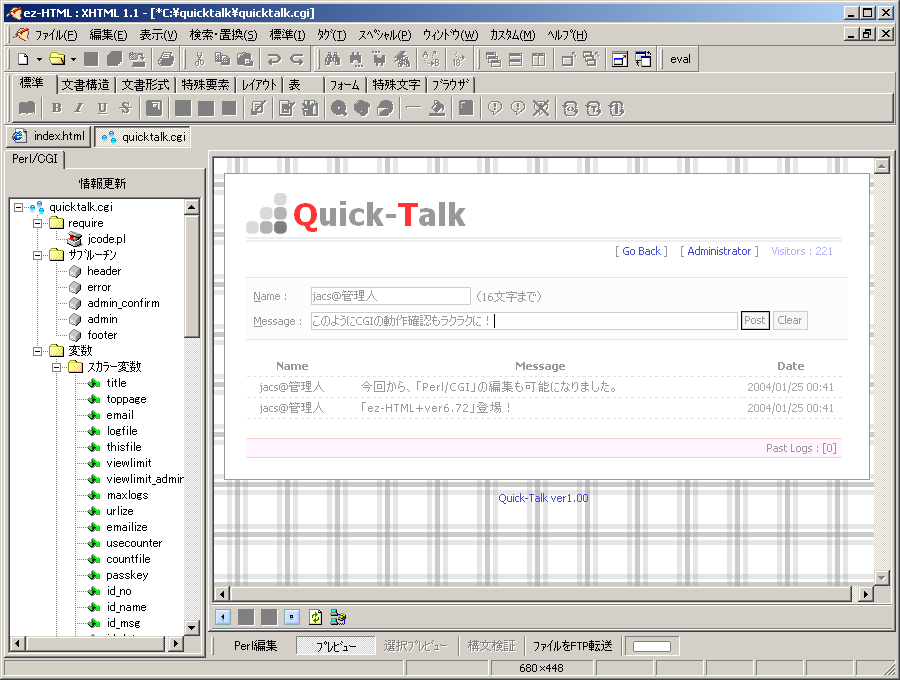
Task: Click the Cut scissors icon
Action: pyautogui.click(x=199, y=59)
